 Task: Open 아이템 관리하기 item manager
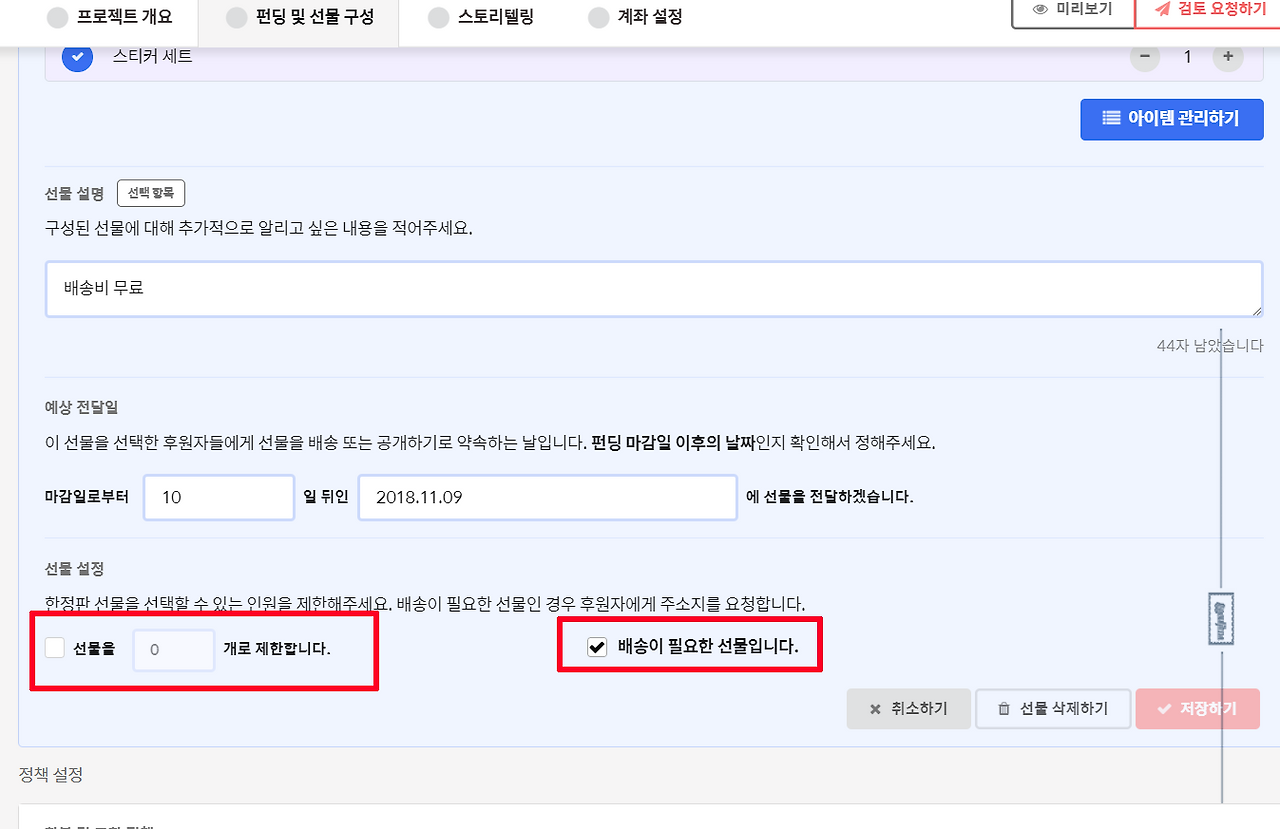click(1171, 119)
